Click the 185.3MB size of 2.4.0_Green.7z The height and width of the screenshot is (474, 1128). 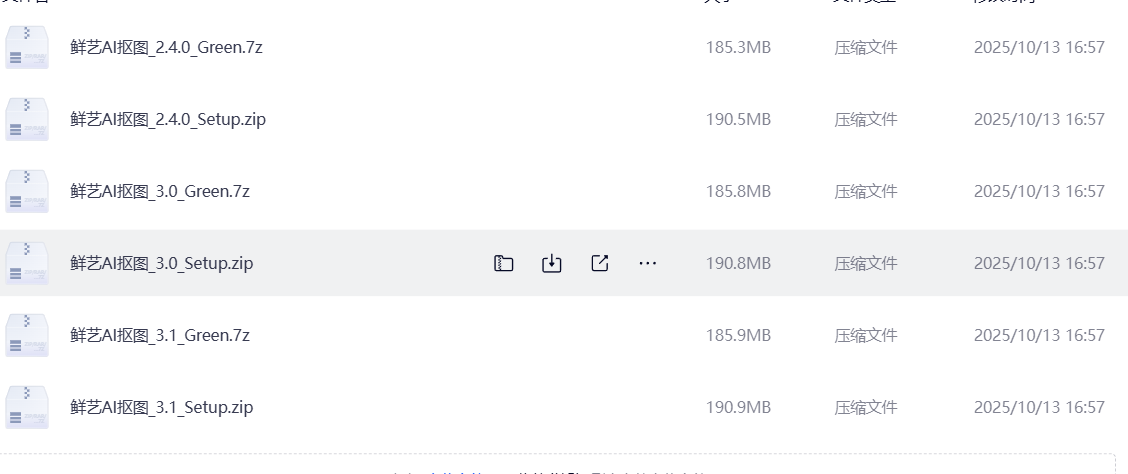pos(738,47)
